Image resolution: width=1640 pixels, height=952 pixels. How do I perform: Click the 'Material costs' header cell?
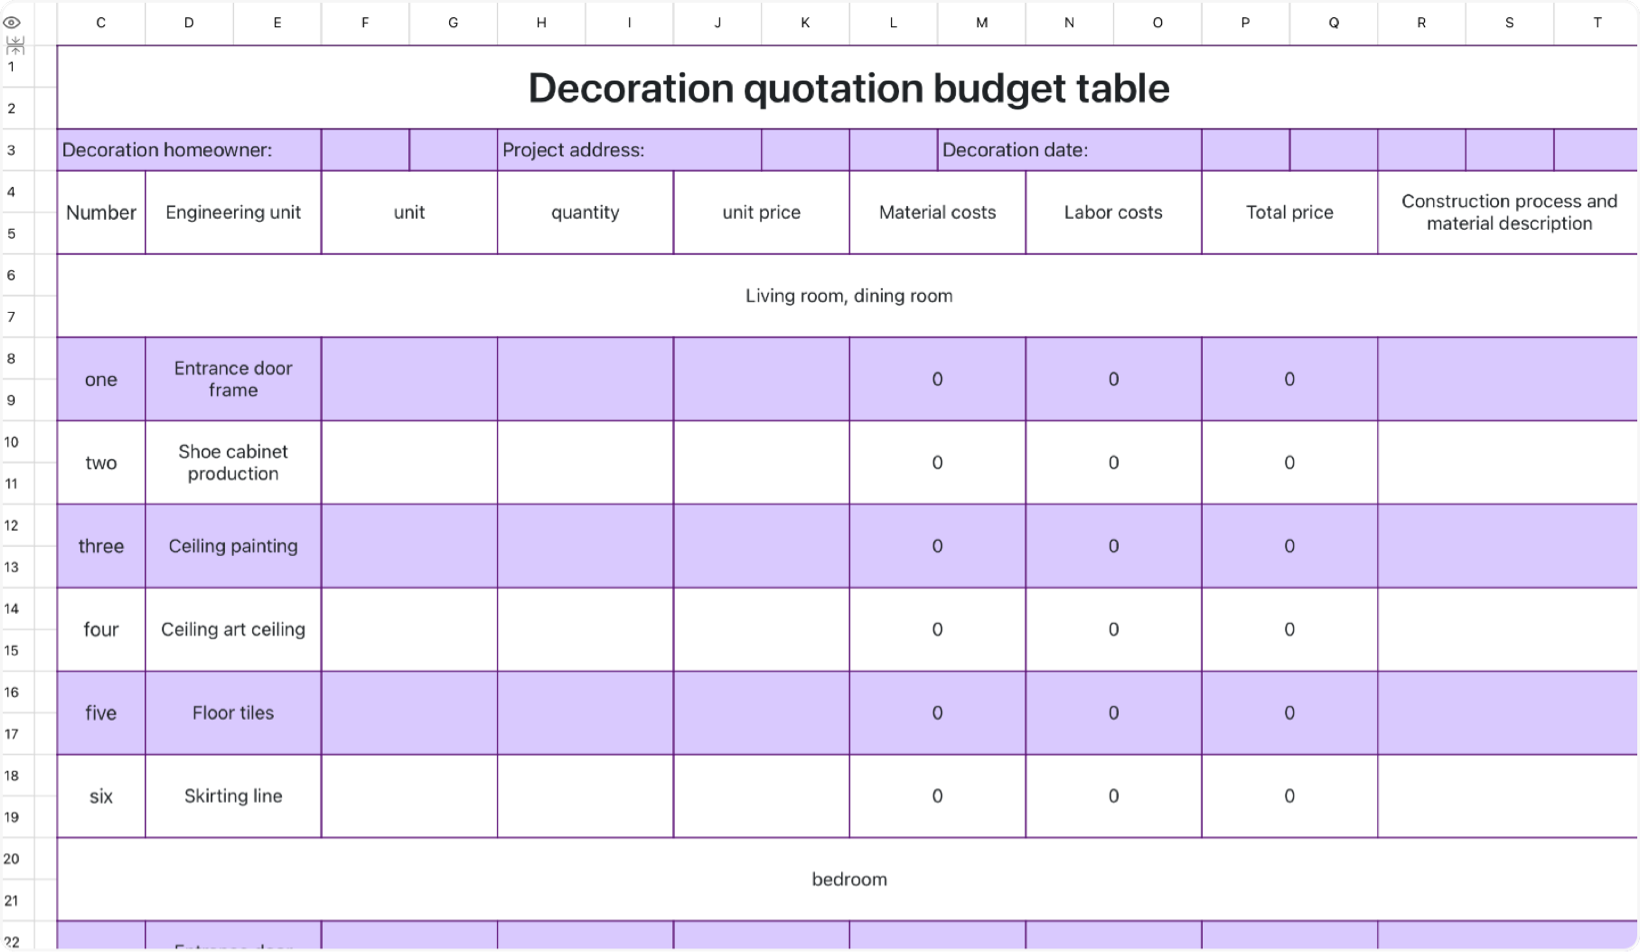937,212
